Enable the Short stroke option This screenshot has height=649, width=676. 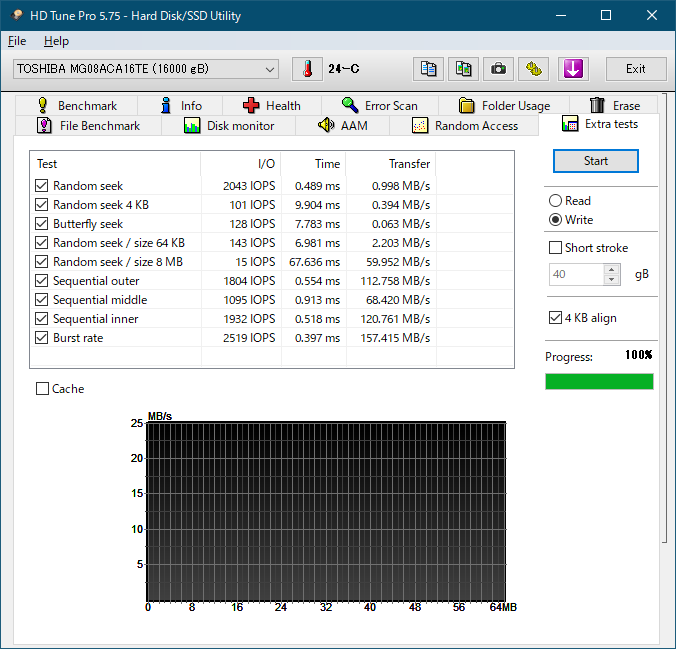(555, 248)
